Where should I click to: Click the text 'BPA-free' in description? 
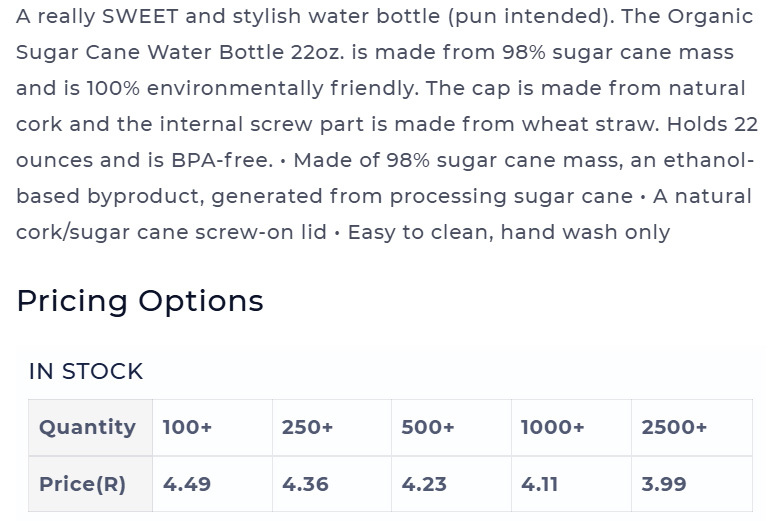tap(222, 160)
